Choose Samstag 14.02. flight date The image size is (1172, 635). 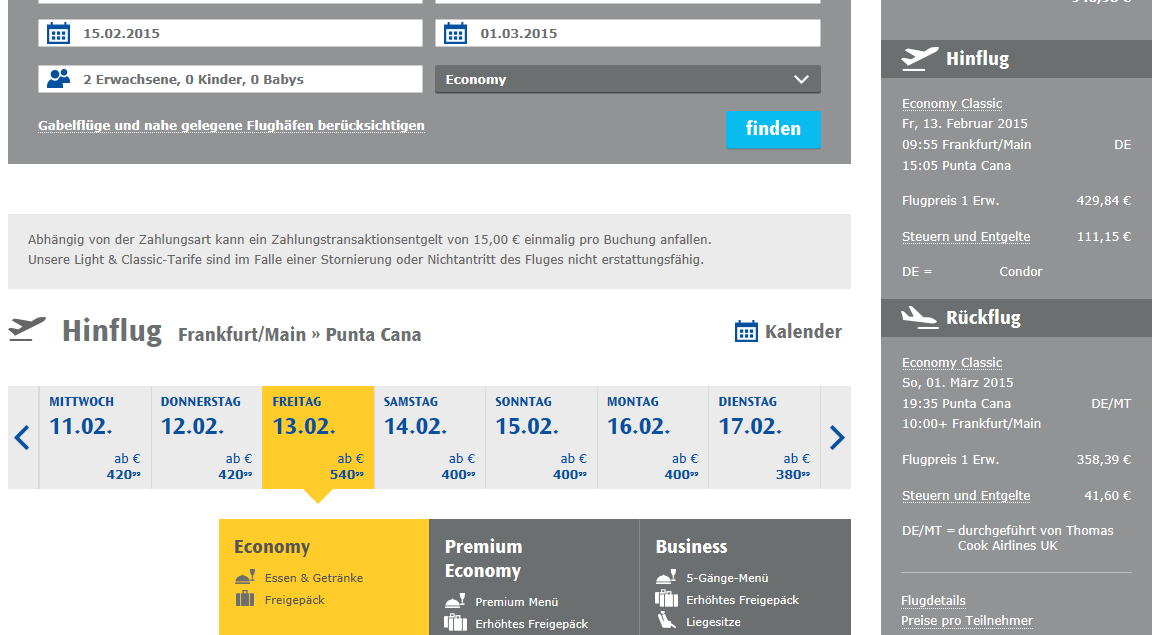[x=429, y=438]
